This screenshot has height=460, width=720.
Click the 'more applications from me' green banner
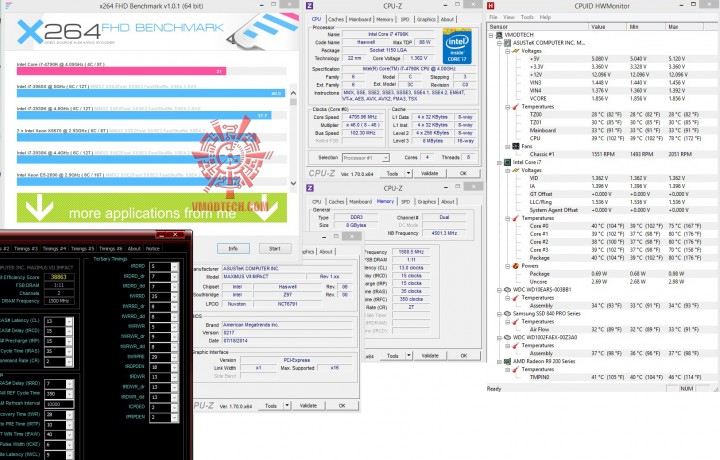(x=152, y=208)
